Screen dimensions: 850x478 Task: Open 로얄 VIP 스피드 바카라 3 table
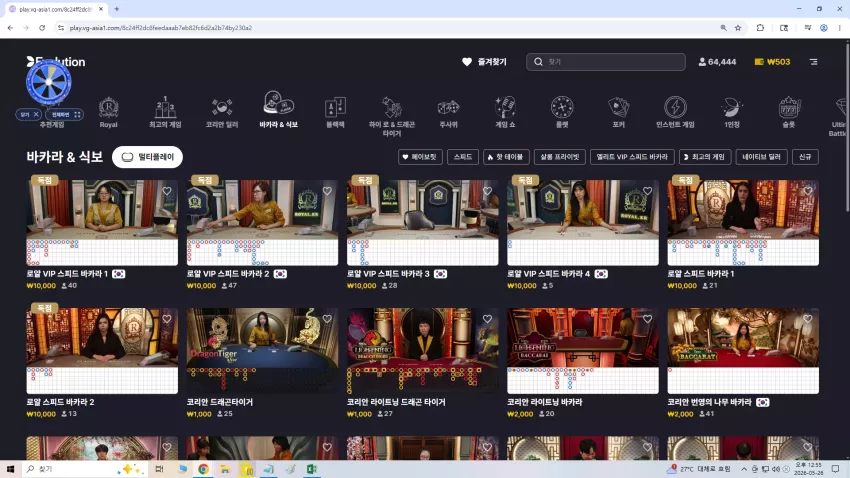point(423,222)
